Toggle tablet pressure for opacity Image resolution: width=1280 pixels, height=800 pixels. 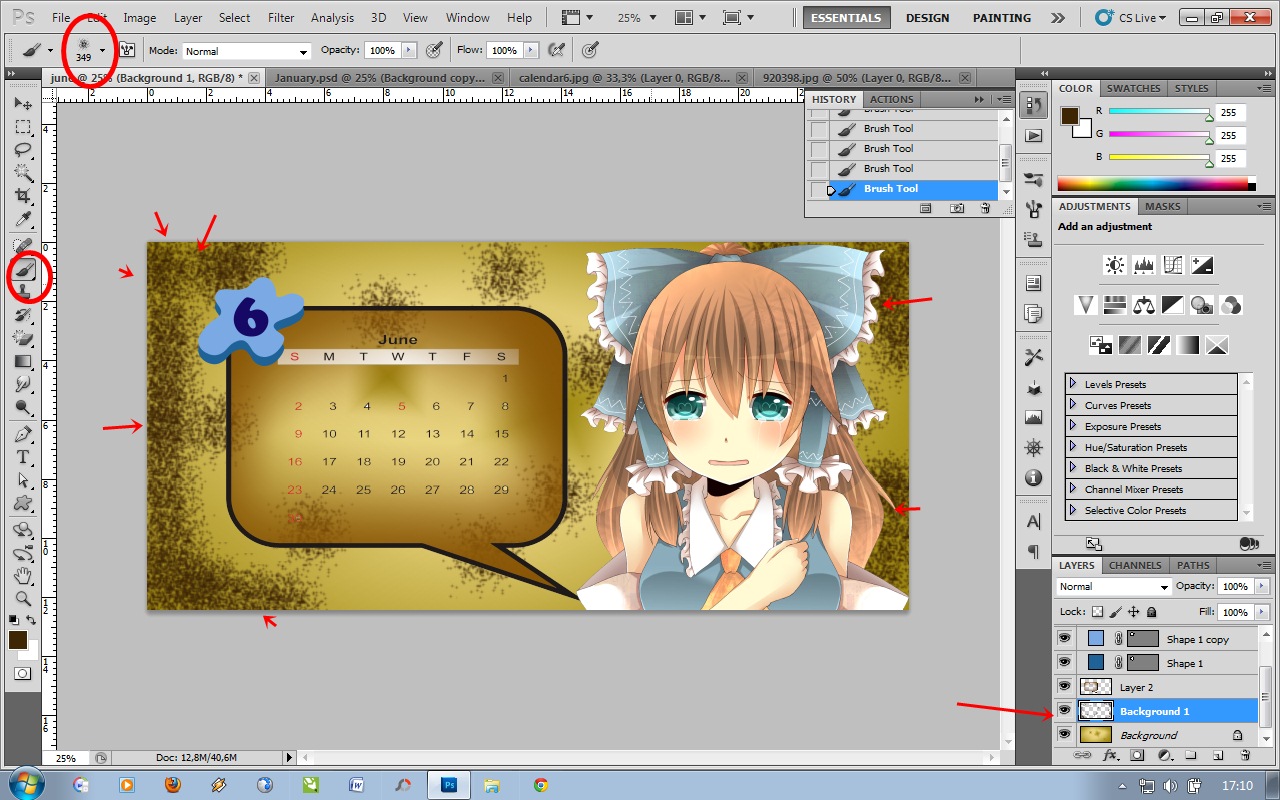[x=434, y=50]
